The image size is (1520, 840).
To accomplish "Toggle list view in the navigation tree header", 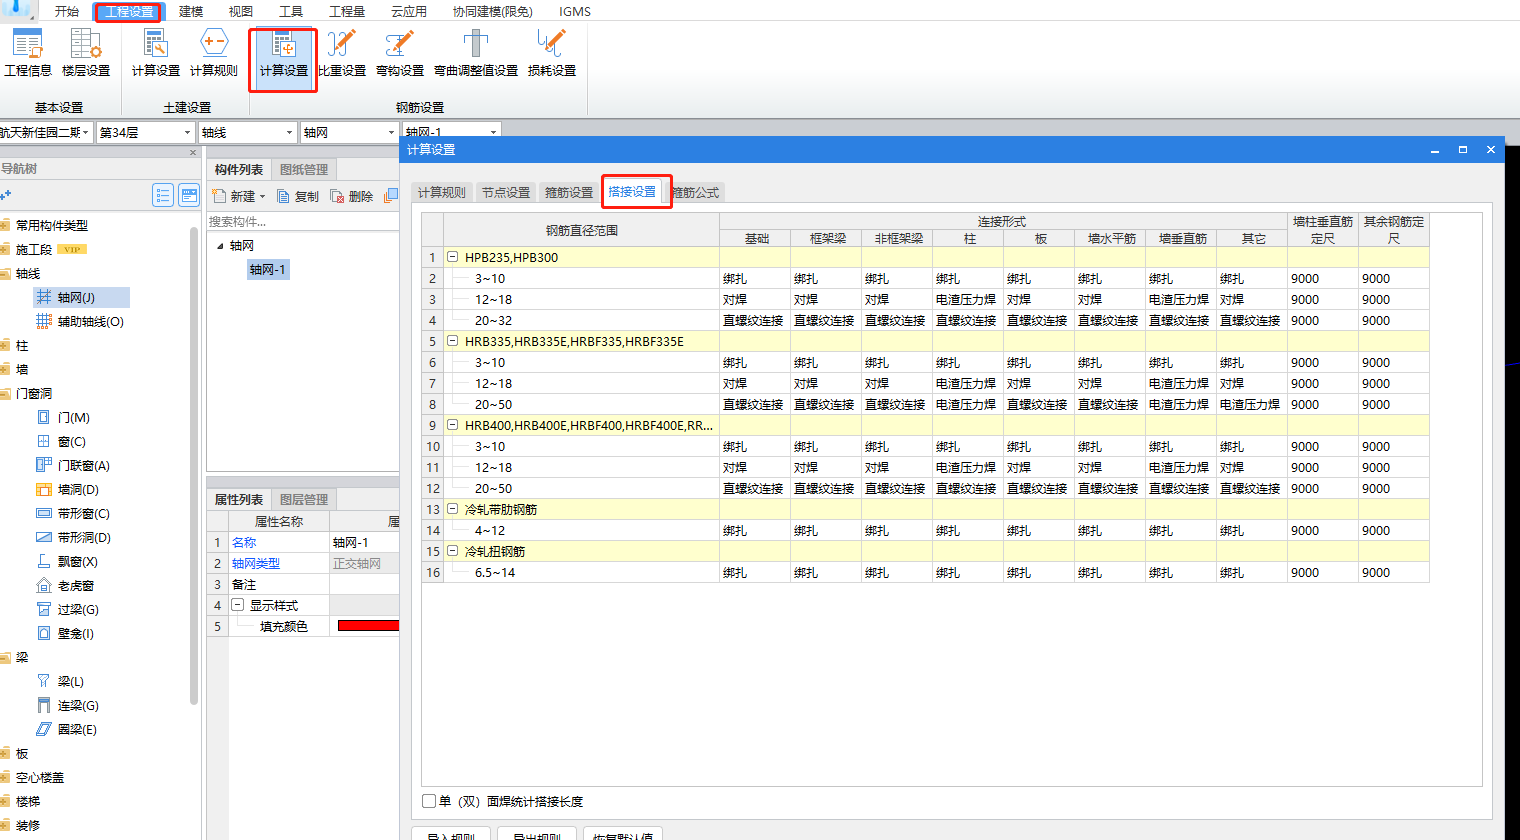I will pyautogui.click(x=163, y=195).
